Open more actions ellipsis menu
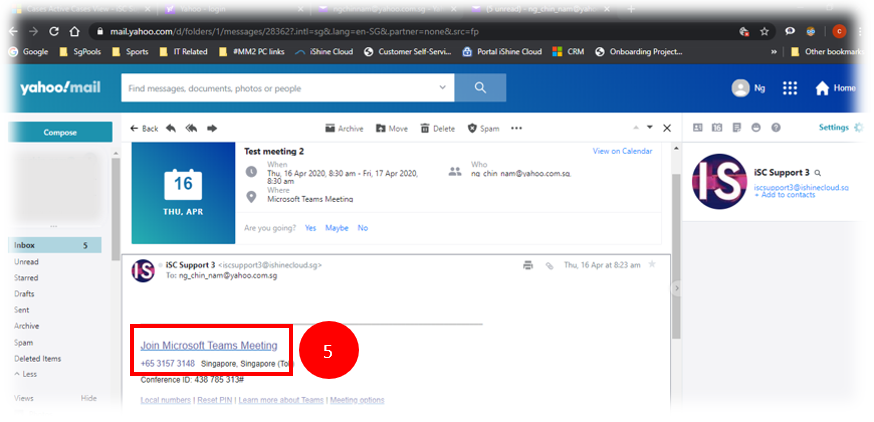The image size is (874, 422). (x=517, y=128)
